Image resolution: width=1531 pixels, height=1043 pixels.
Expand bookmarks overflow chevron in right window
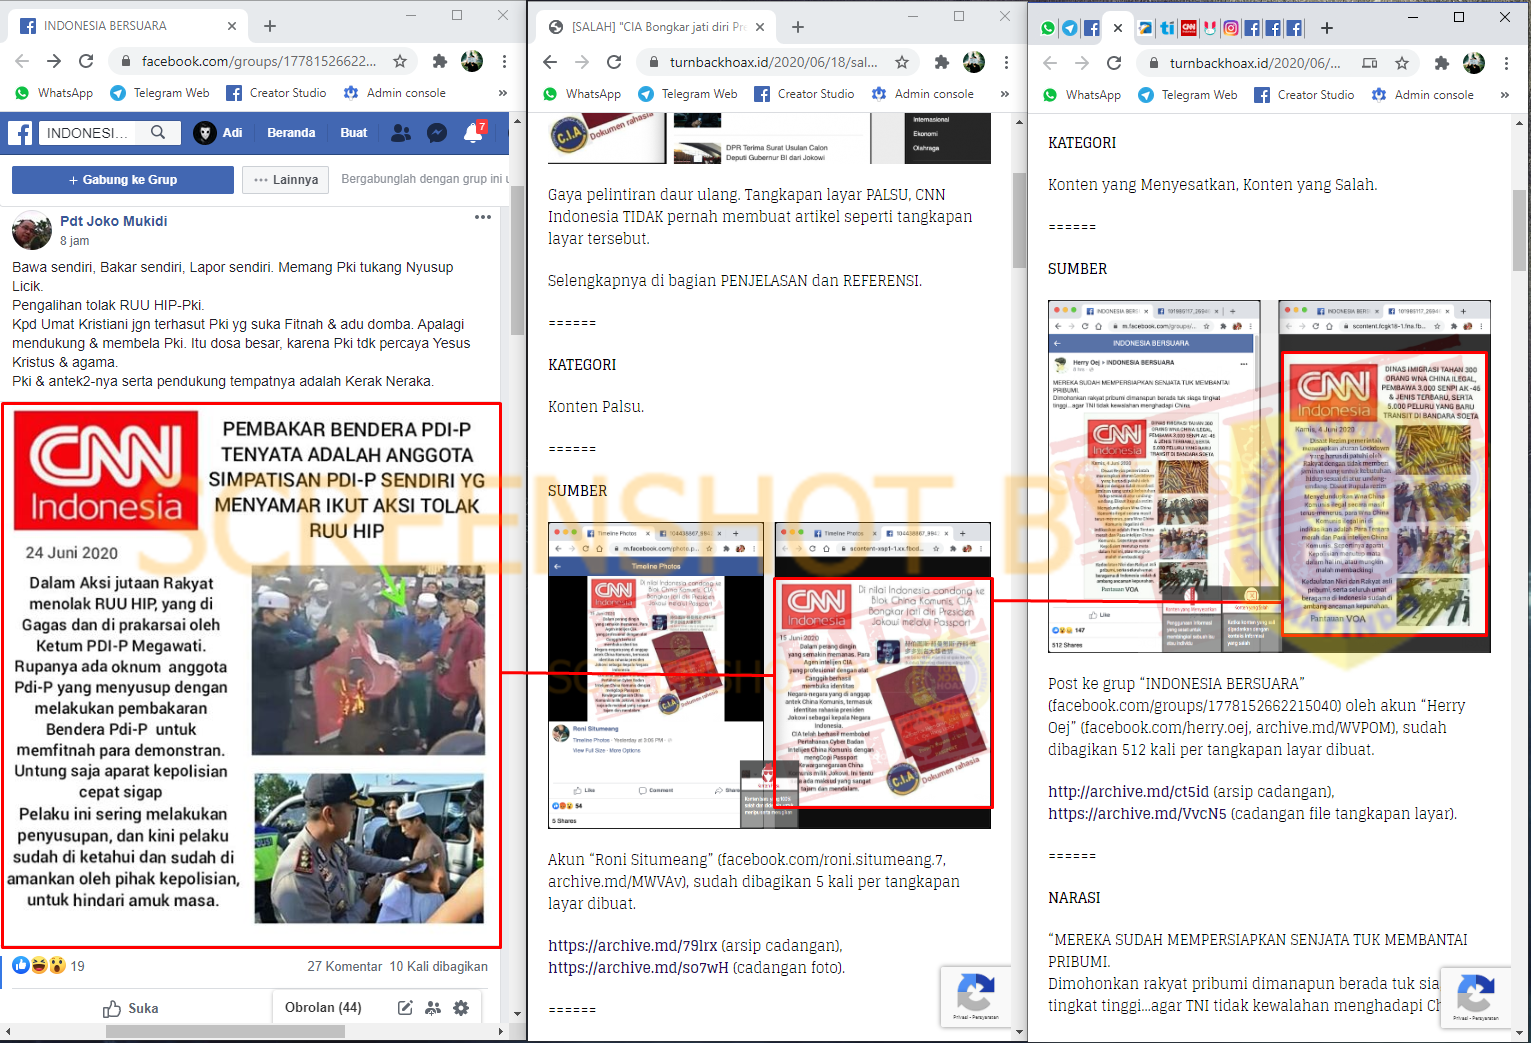point(1504,95)
